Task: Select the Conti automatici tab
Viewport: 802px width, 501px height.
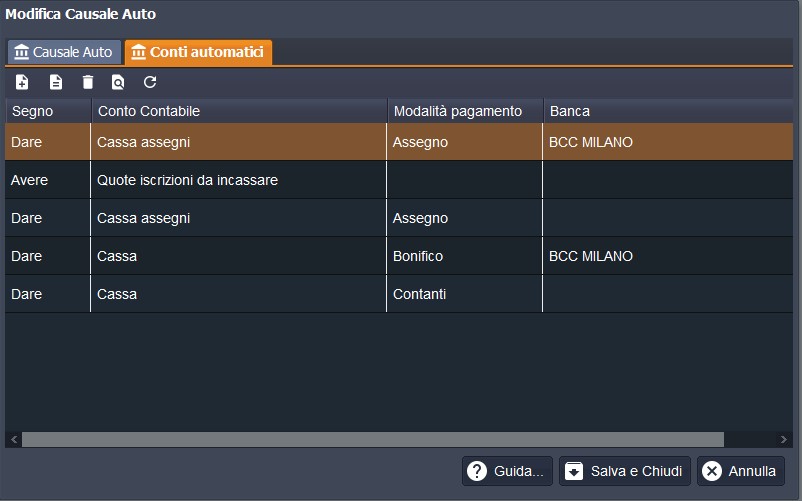Action: point(198,52)
